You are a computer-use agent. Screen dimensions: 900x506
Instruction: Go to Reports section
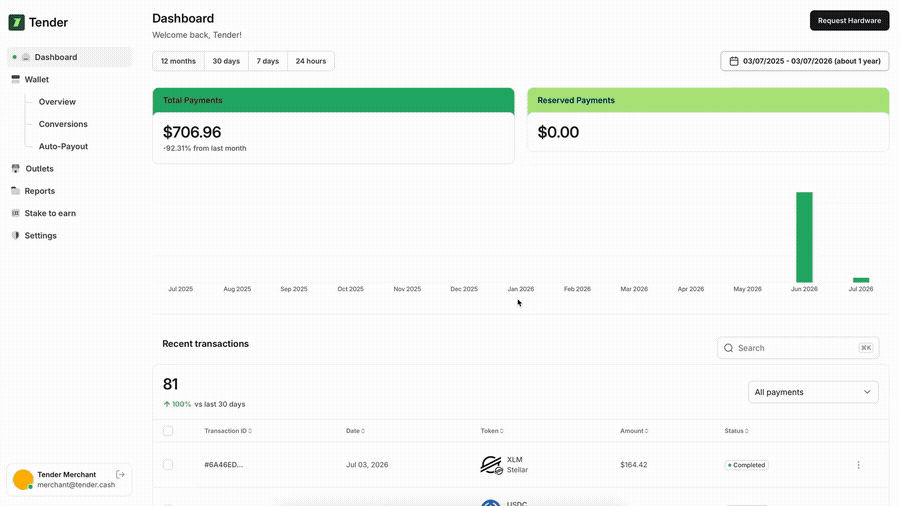[x=40, y=191]
